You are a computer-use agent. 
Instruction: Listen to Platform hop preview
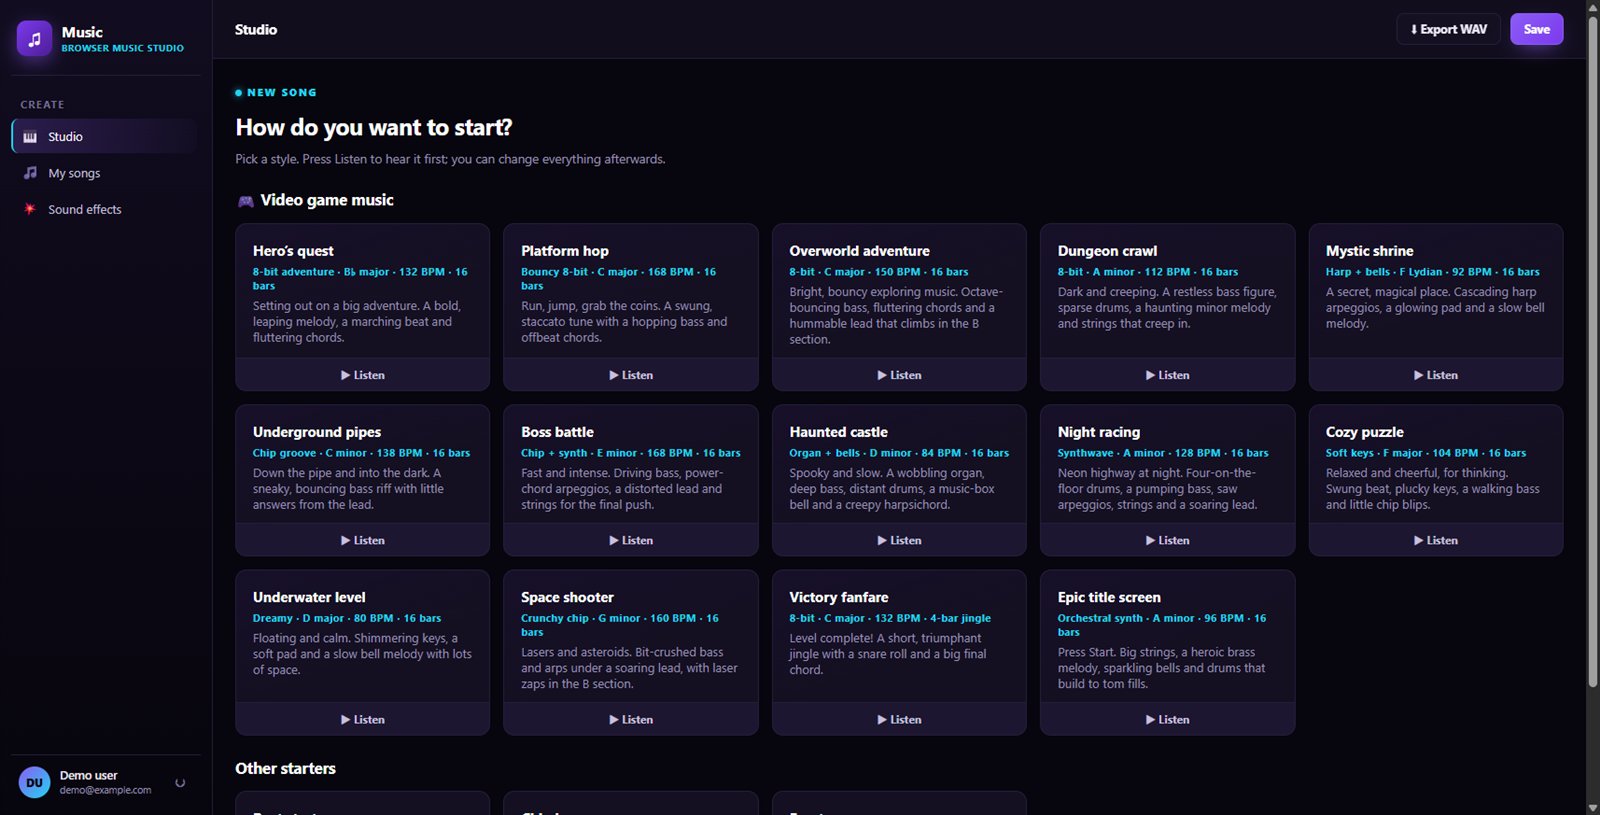(630, 375)
